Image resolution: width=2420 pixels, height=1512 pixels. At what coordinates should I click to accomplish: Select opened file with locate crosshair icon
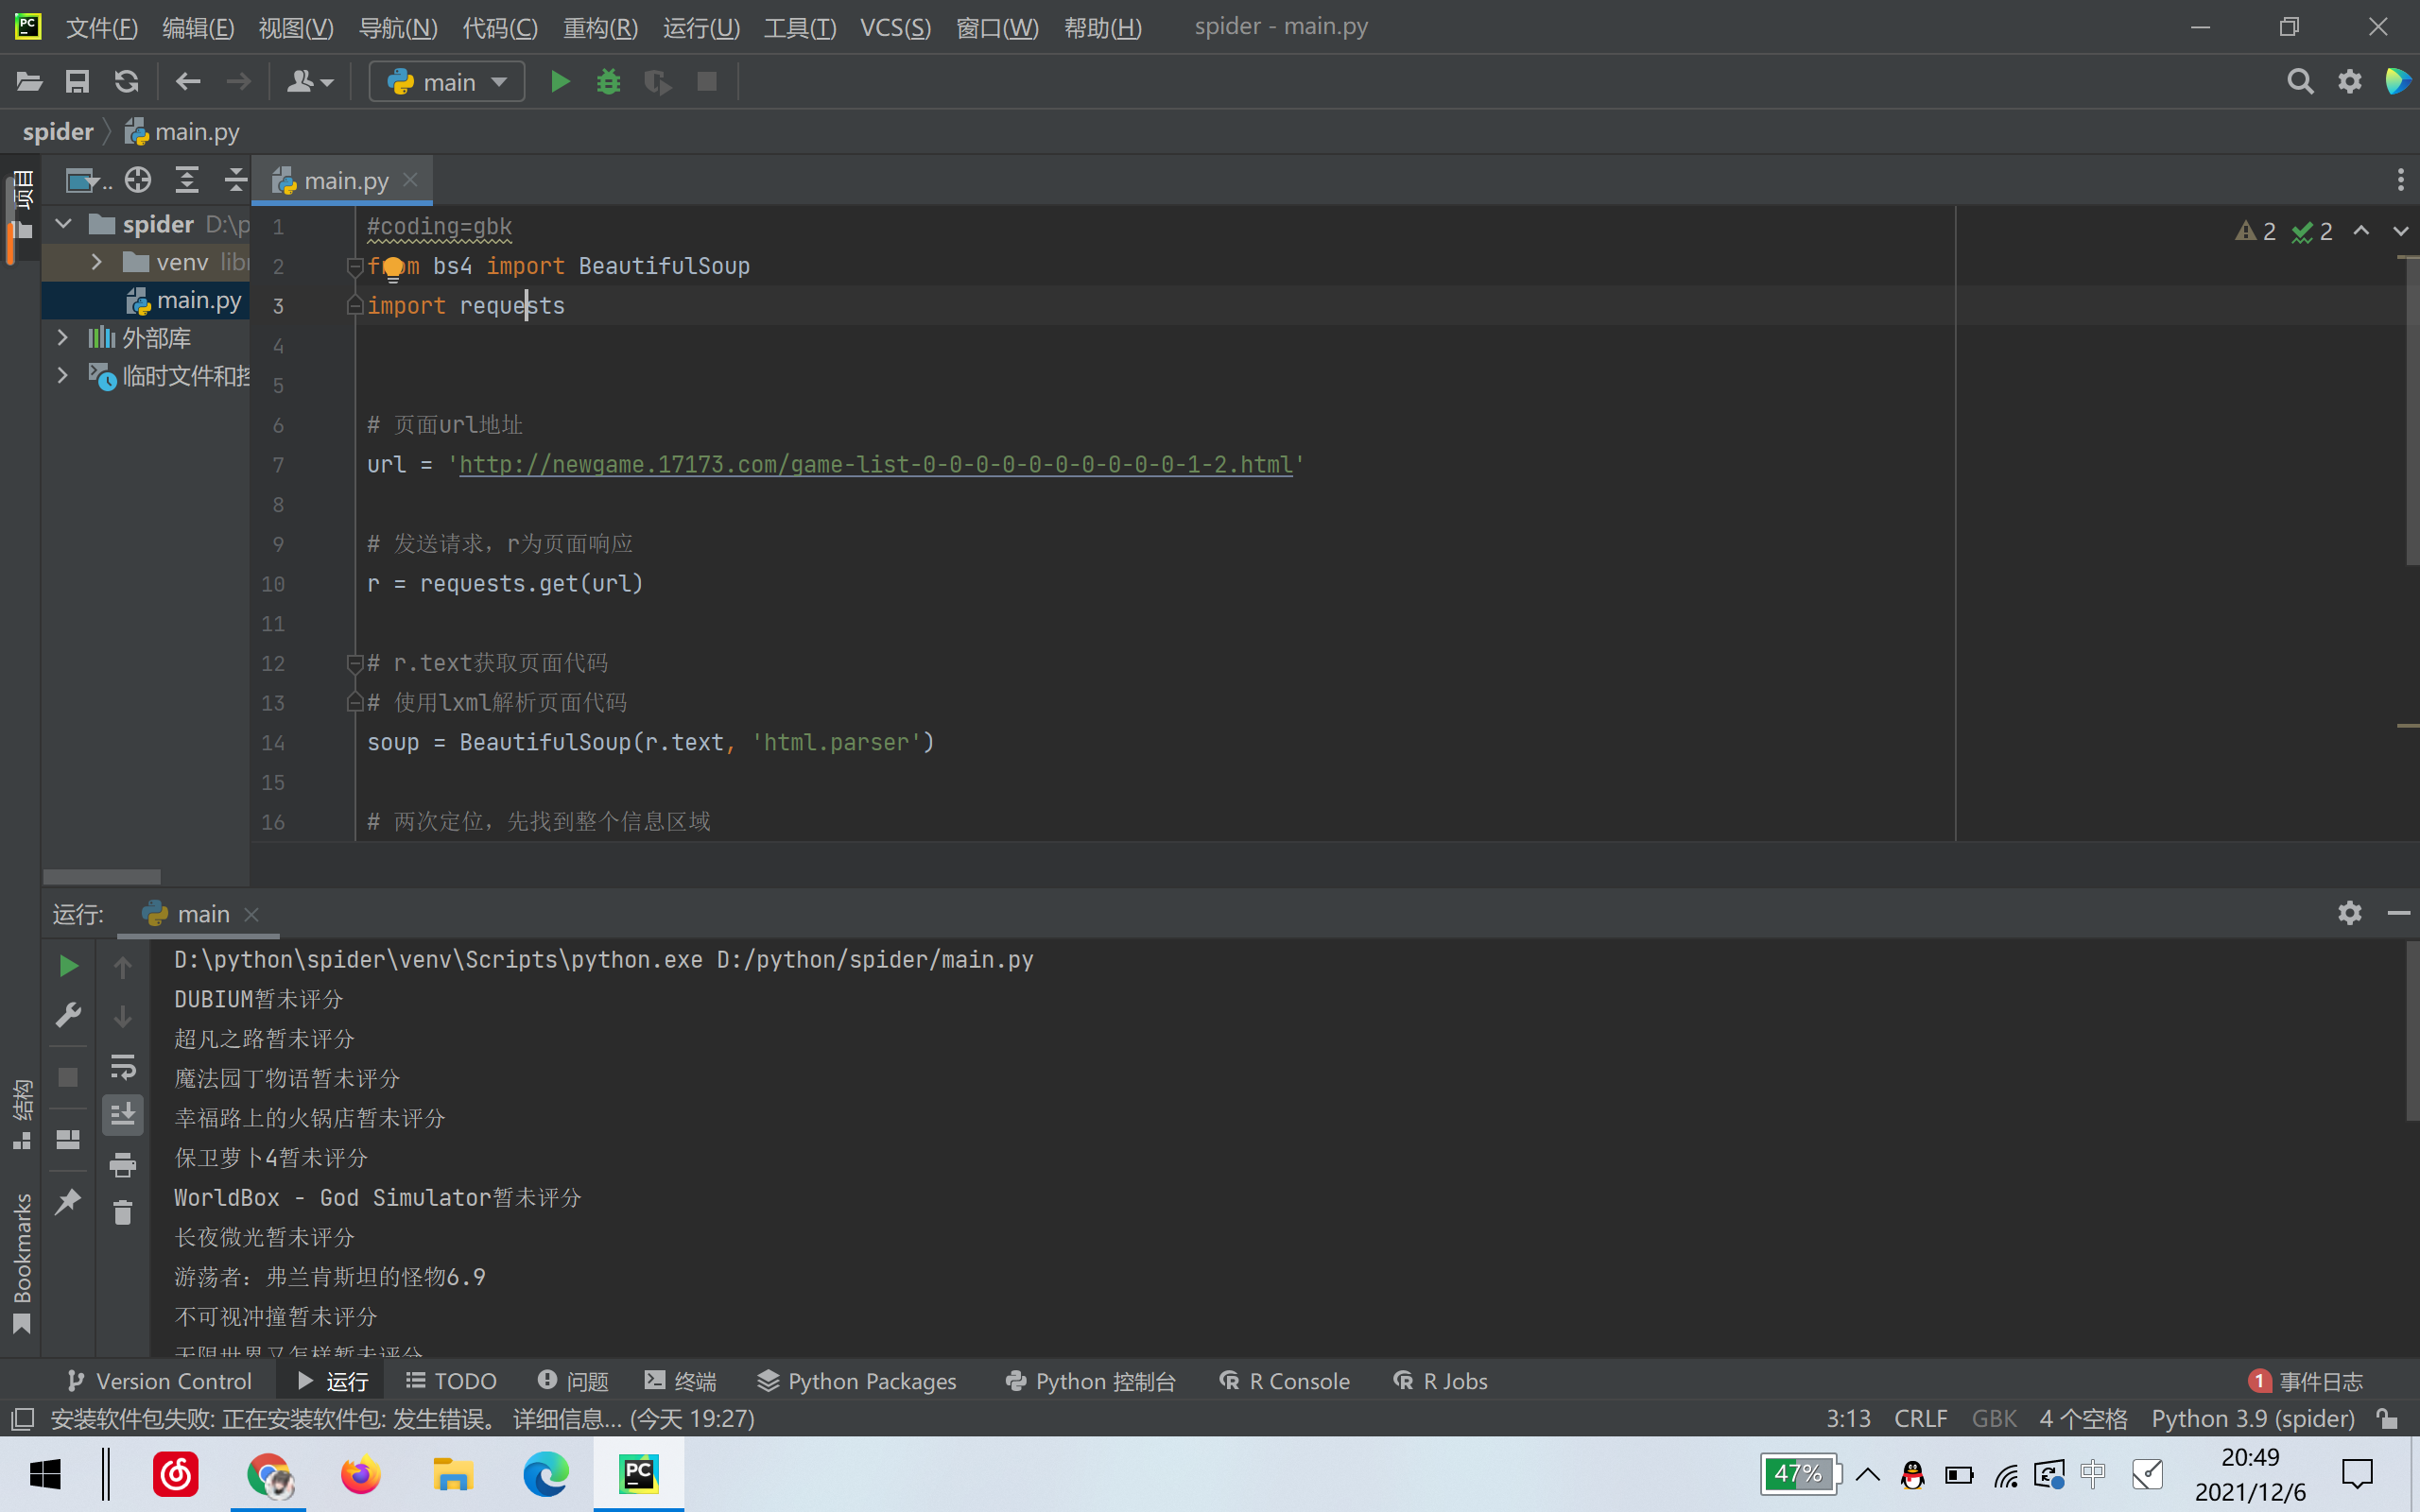click(x=138, y=180)
